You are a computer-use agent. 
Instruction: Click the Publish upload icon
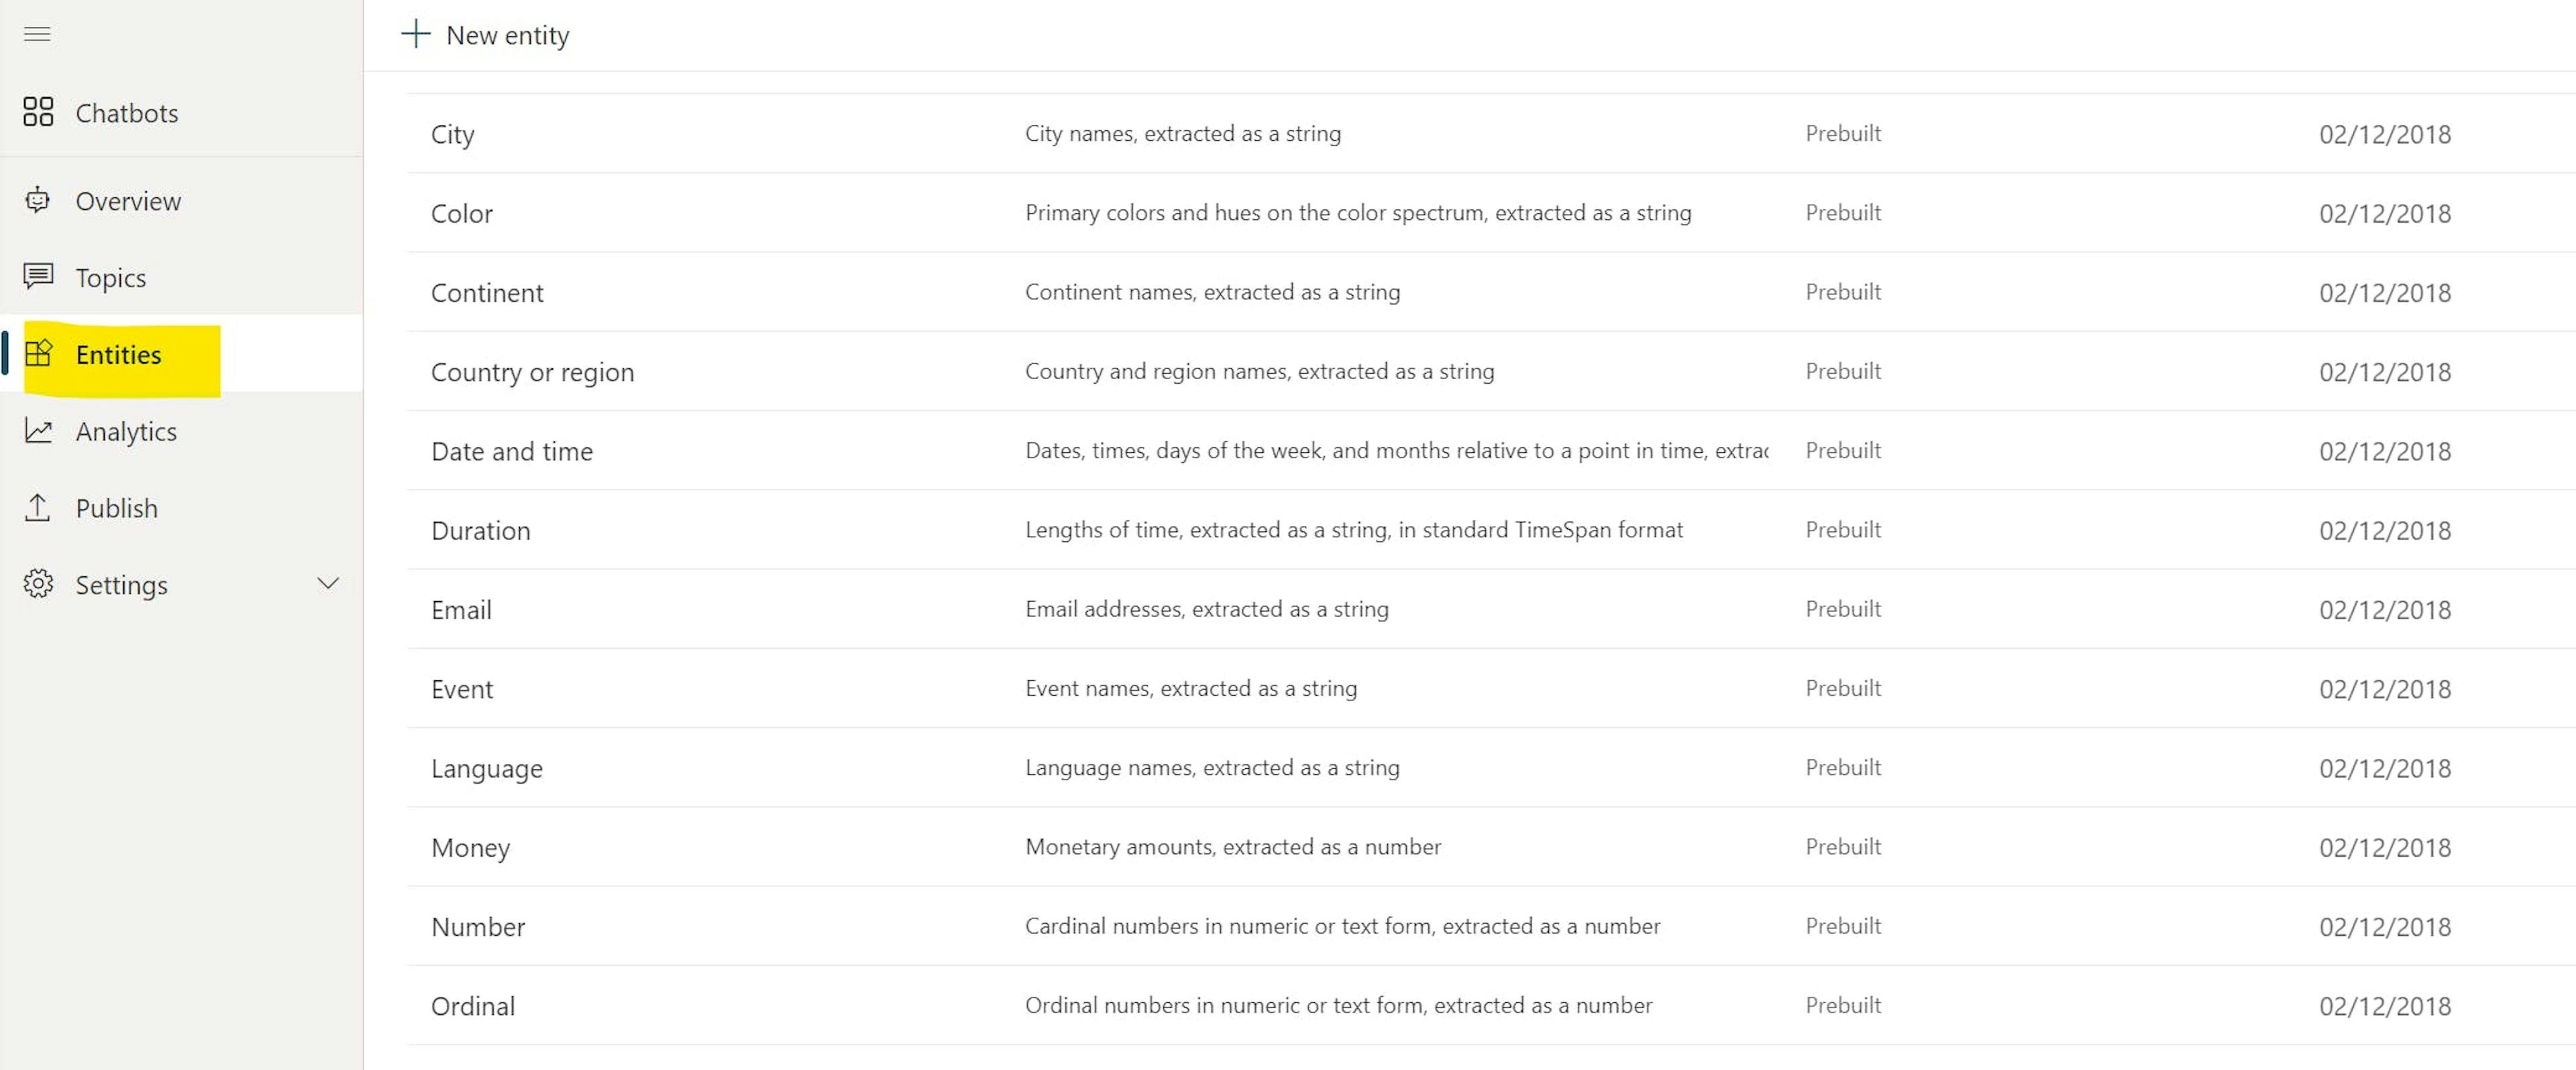tap(38, 508)
